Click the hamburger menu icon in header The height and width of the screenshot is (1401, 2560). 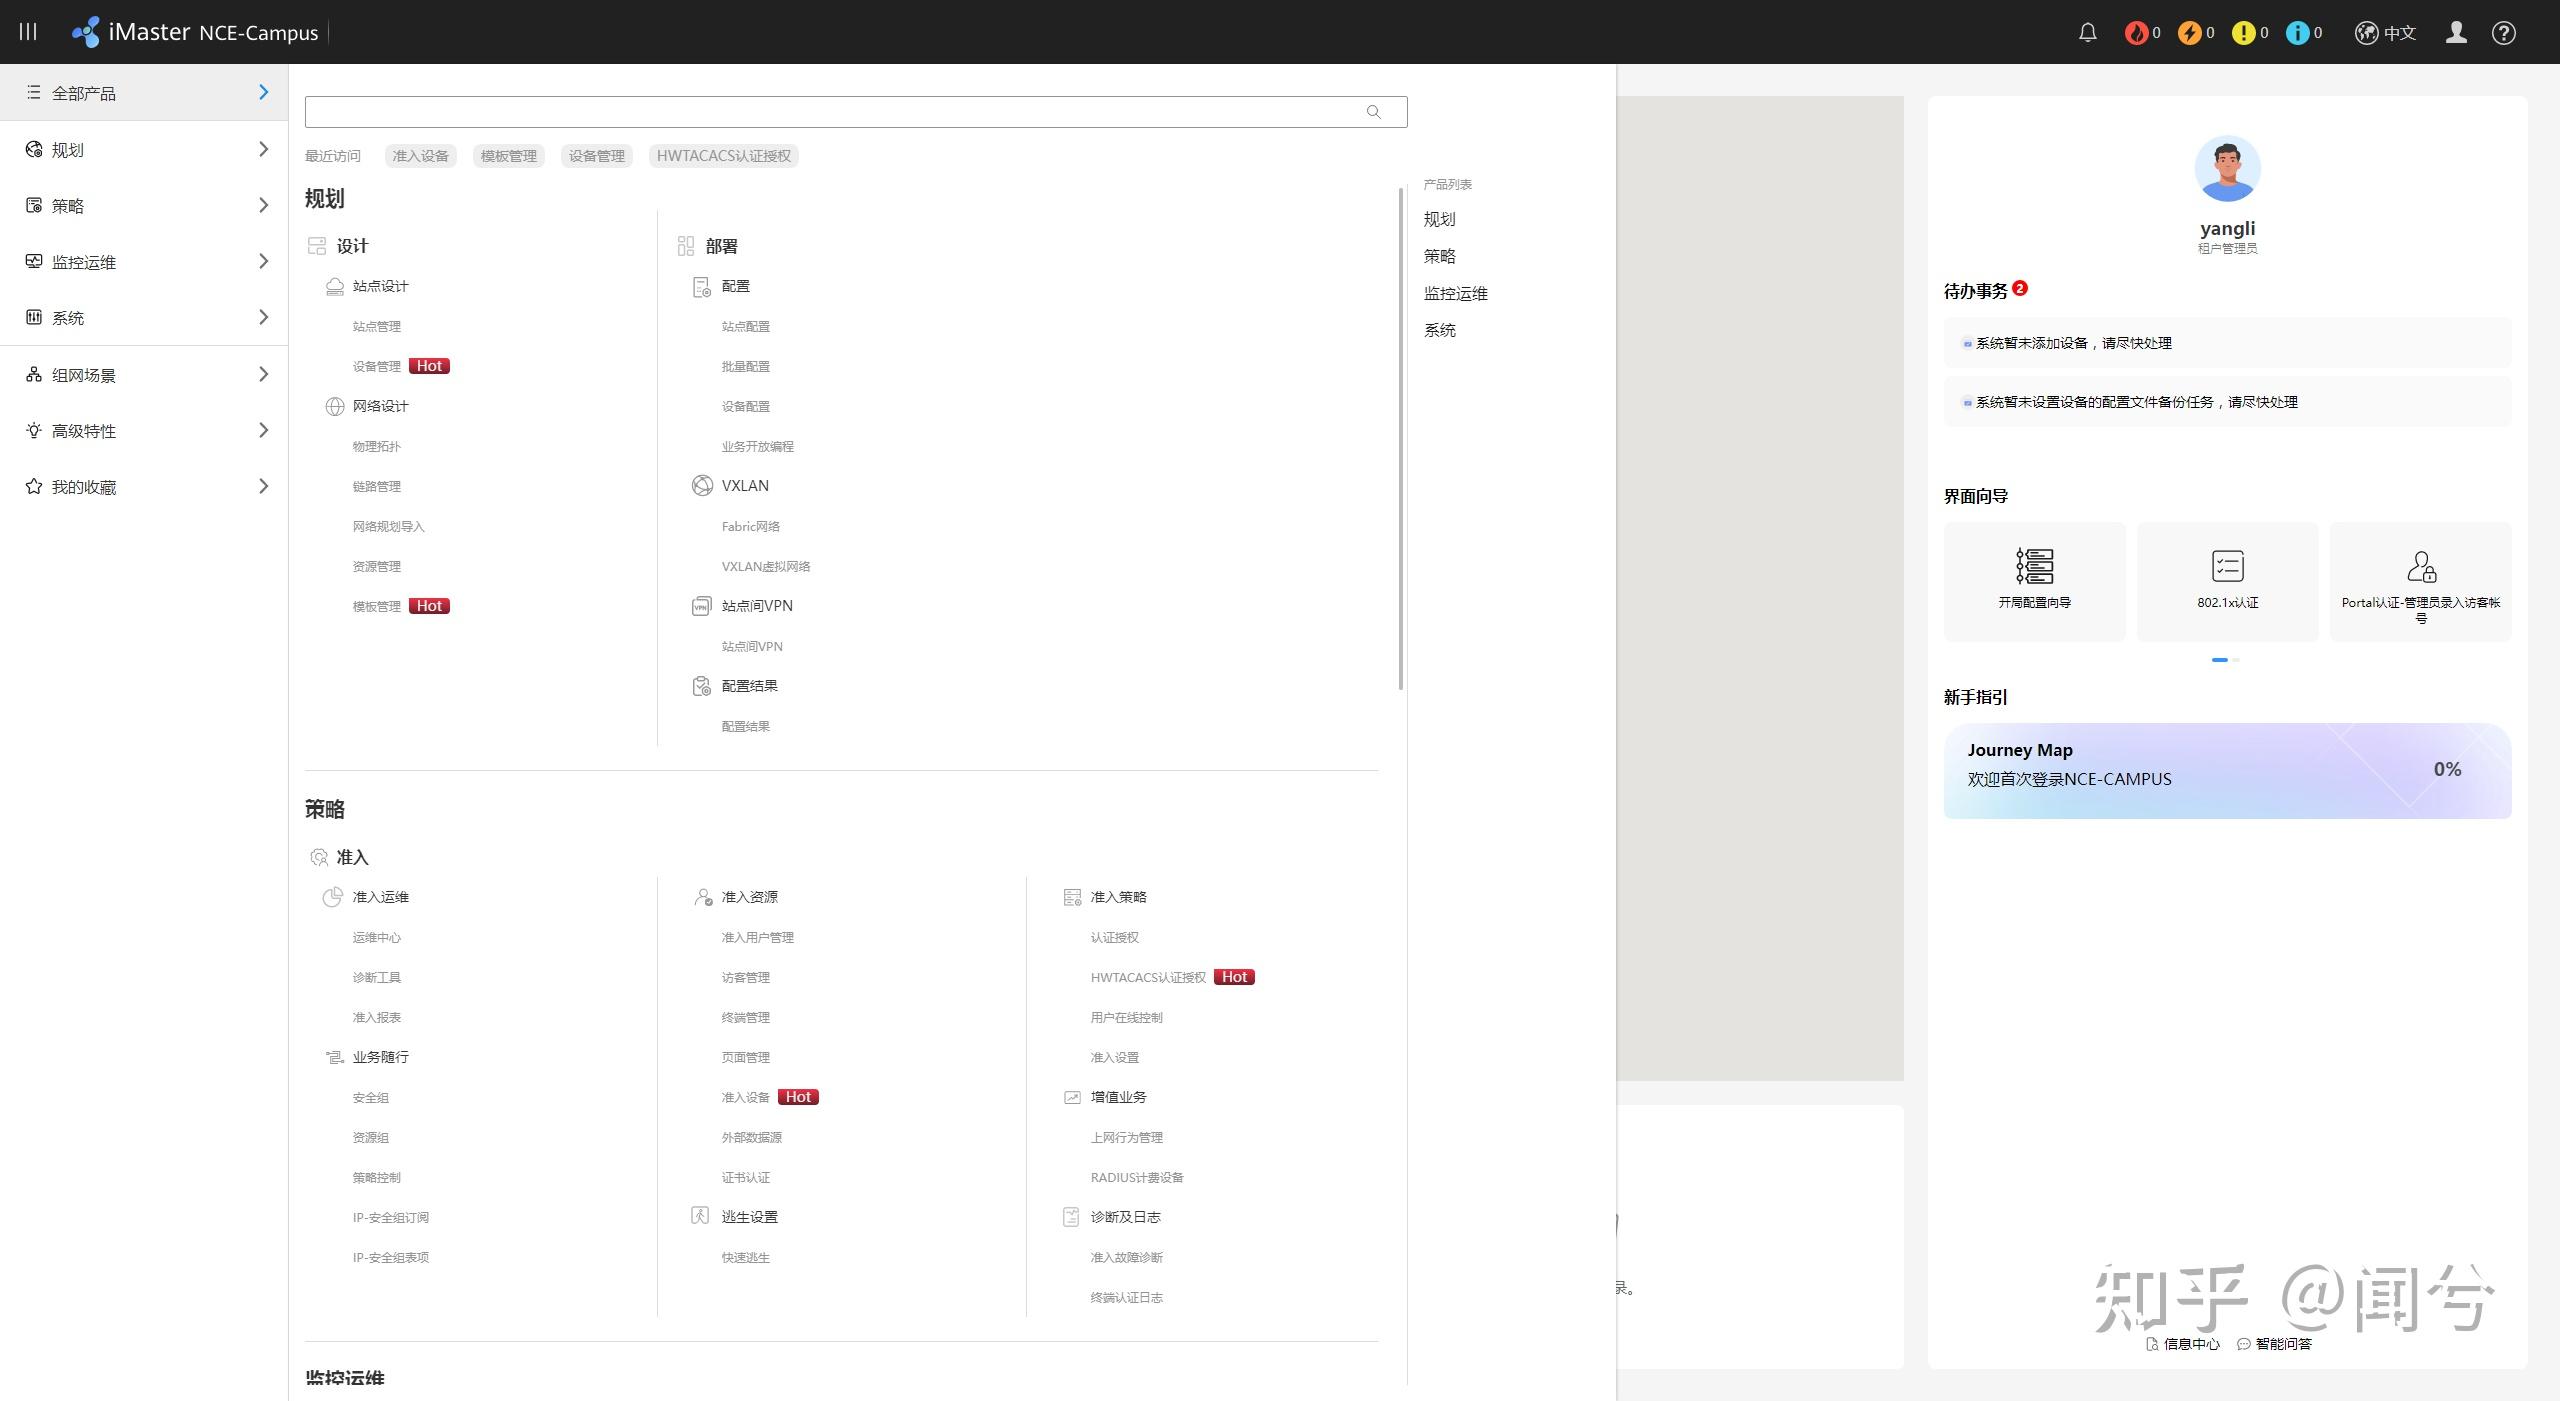tap(28, 32)
